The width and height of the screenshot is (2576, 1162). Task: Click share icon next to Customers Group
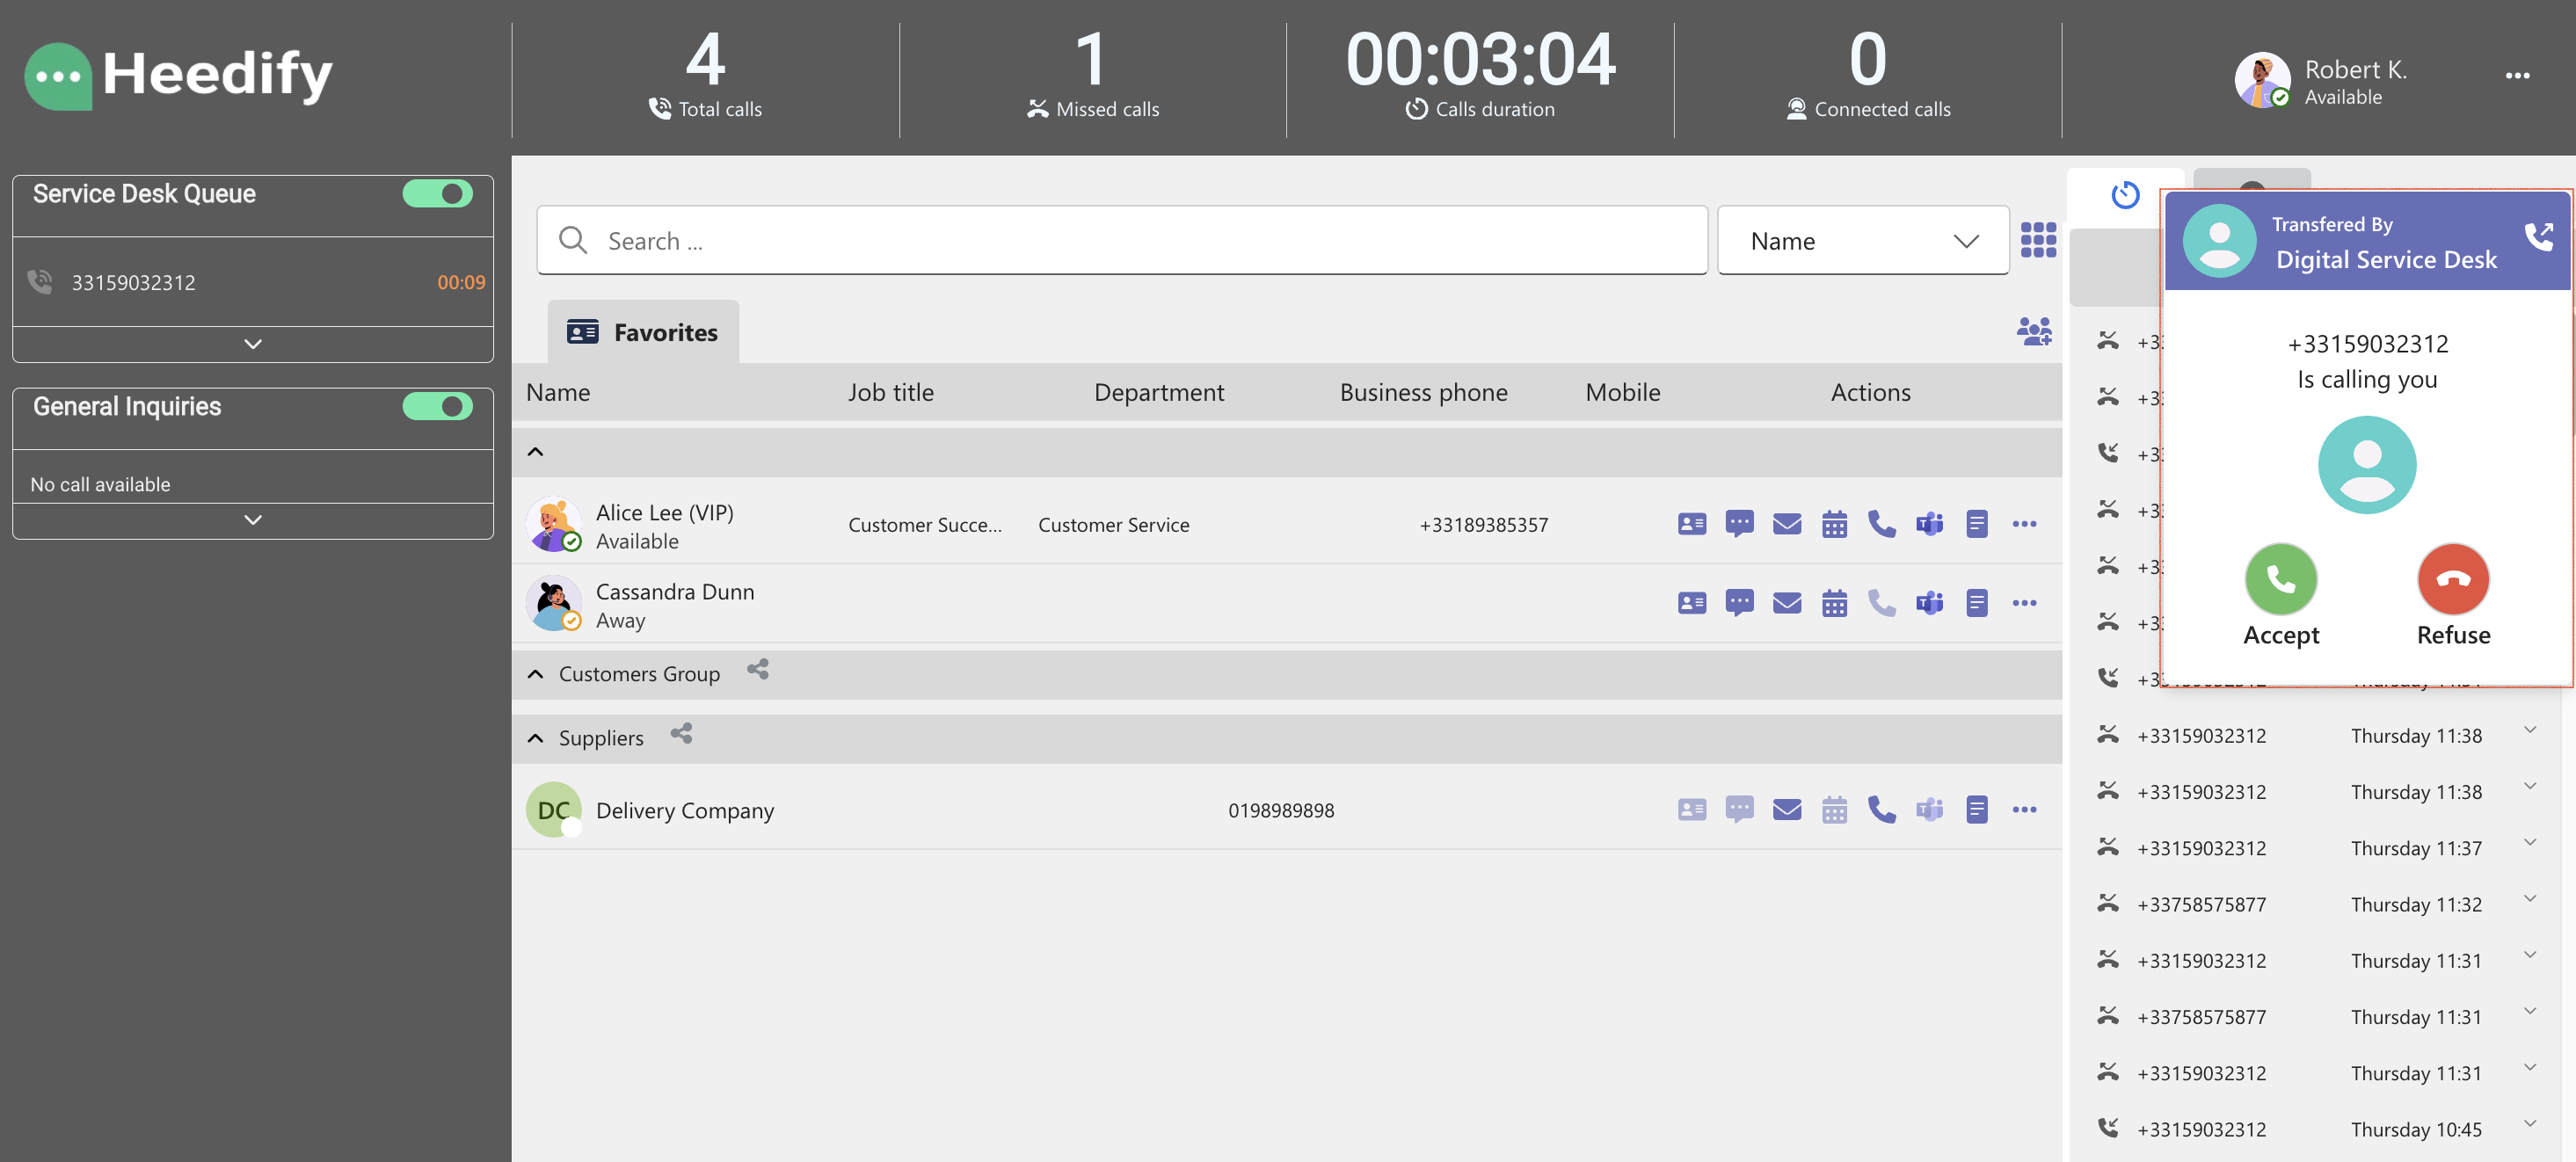click(758, 670)
